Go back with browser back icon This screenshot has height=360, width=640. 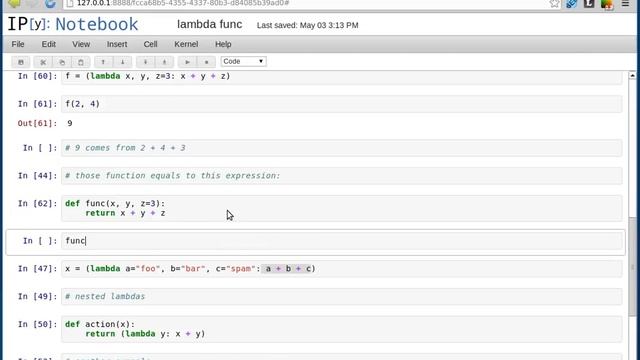(15, 4)
